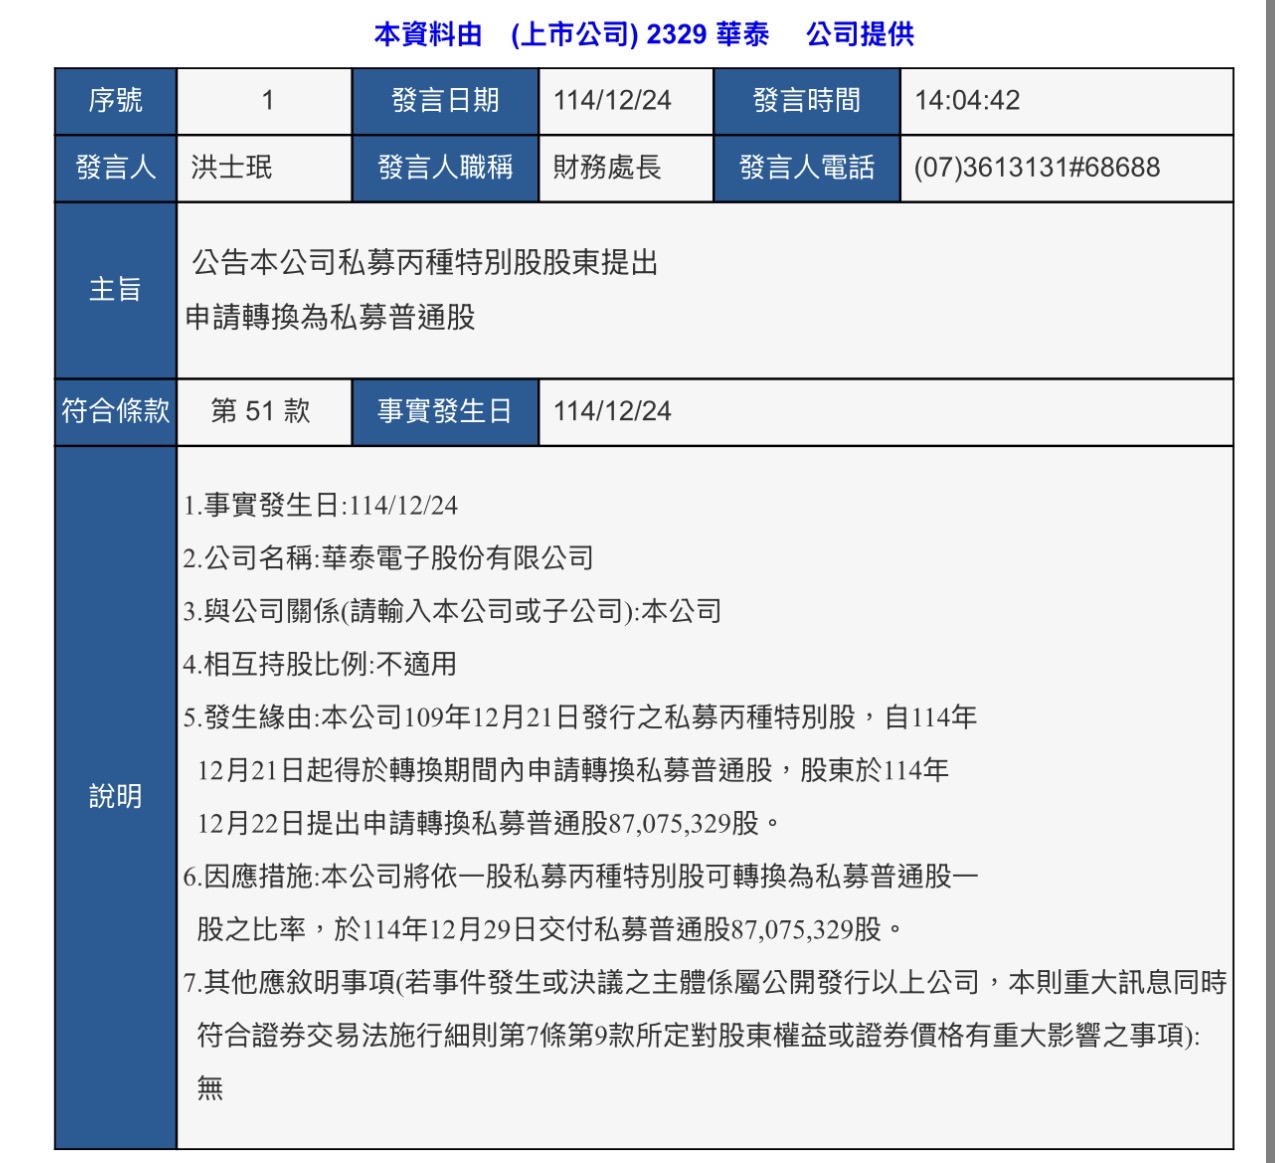Viewport: 1284px width, 1163px height.
Task: Select the 主旨 row header
Action: 115,292
